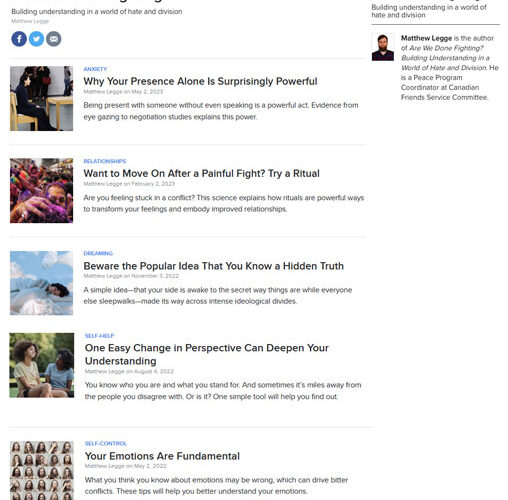This screenshot has height=500, width=508.
Task: Open the RELATIONSHIPS topic link
Action: [105, 161]
